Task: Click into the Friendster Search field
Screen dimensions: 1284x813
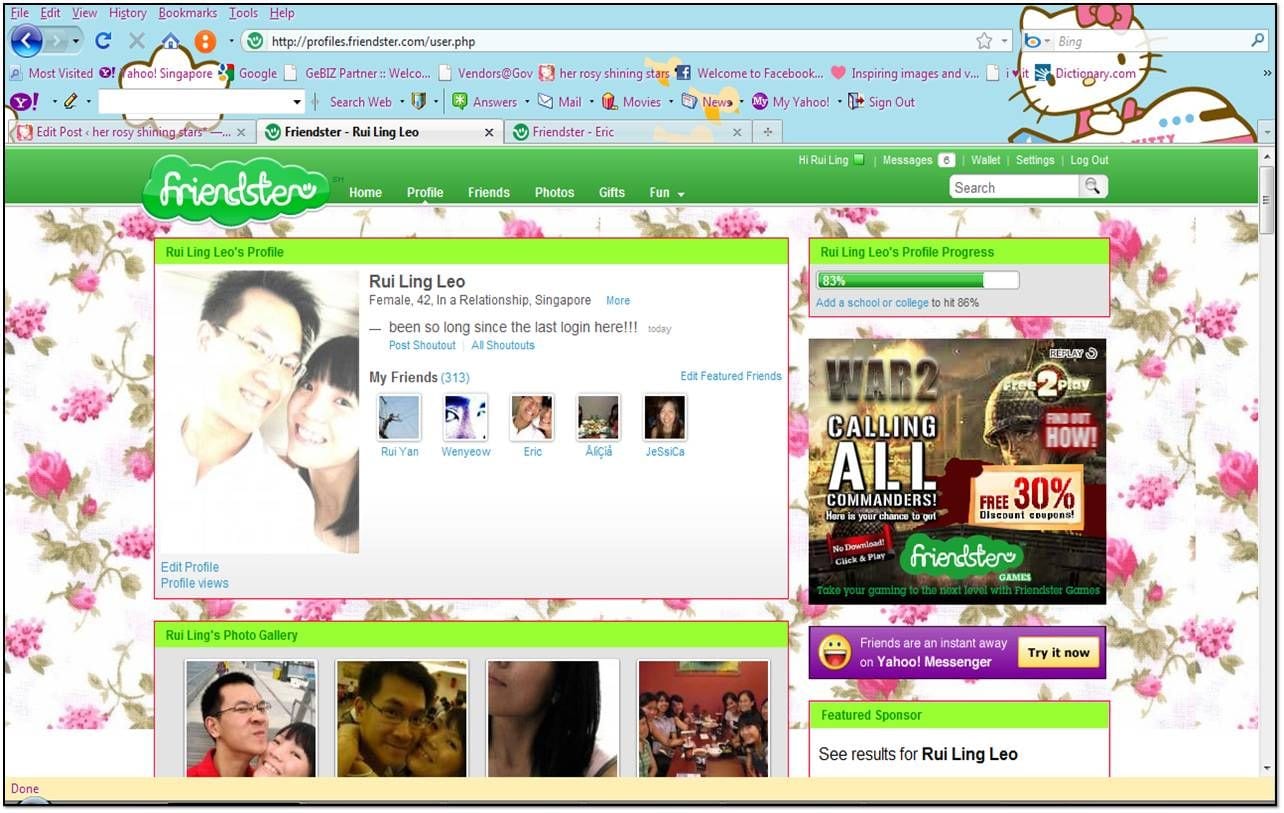Action: pyautogui.click(x=1014, y=187)
